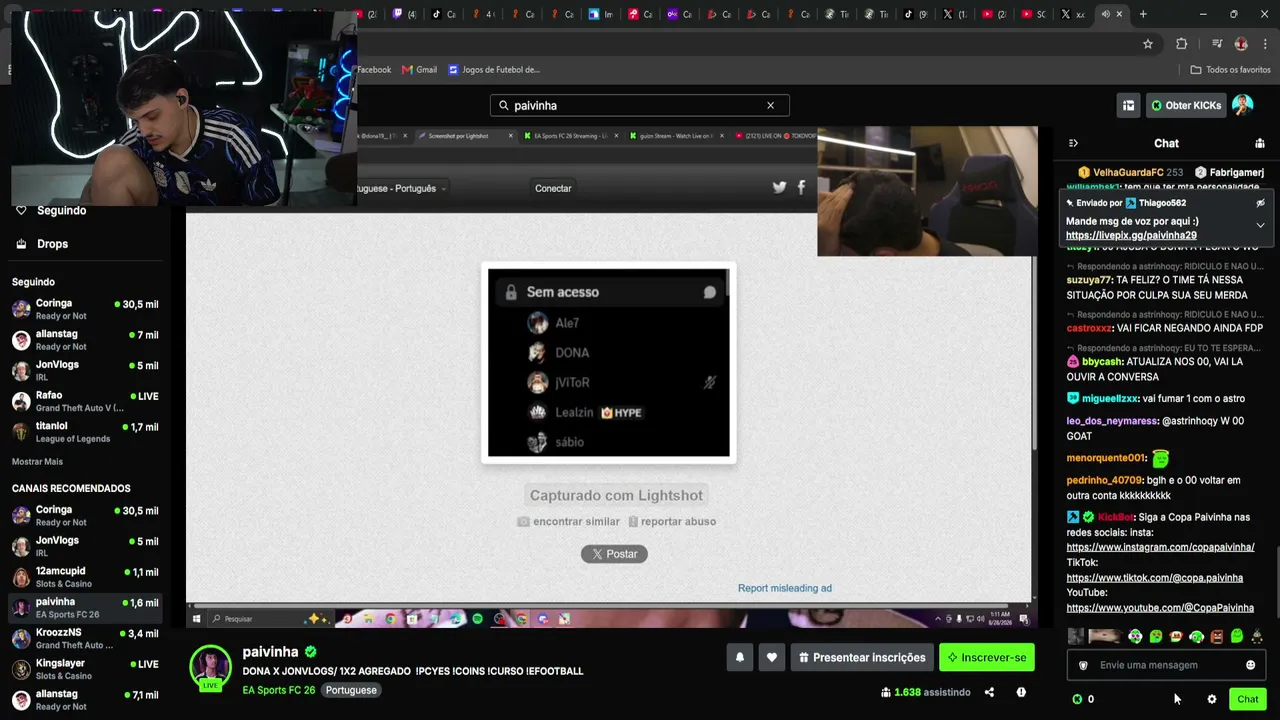This screenshot has height=720, width=1280.
Task: Open the emoji picker in chat
Action: 1250,665
